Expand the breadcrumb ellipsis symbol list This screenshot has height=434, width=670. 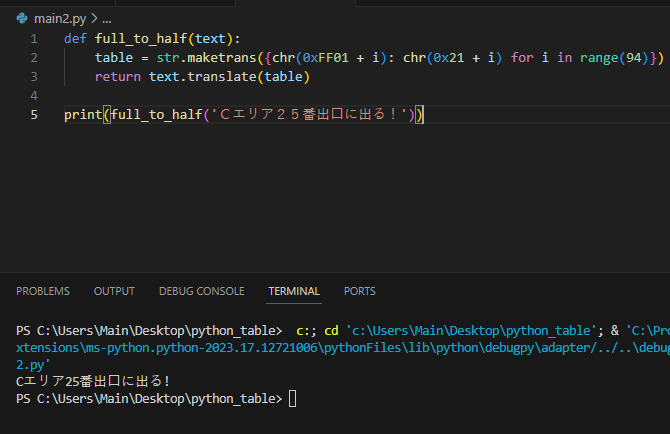coord(107,19)
